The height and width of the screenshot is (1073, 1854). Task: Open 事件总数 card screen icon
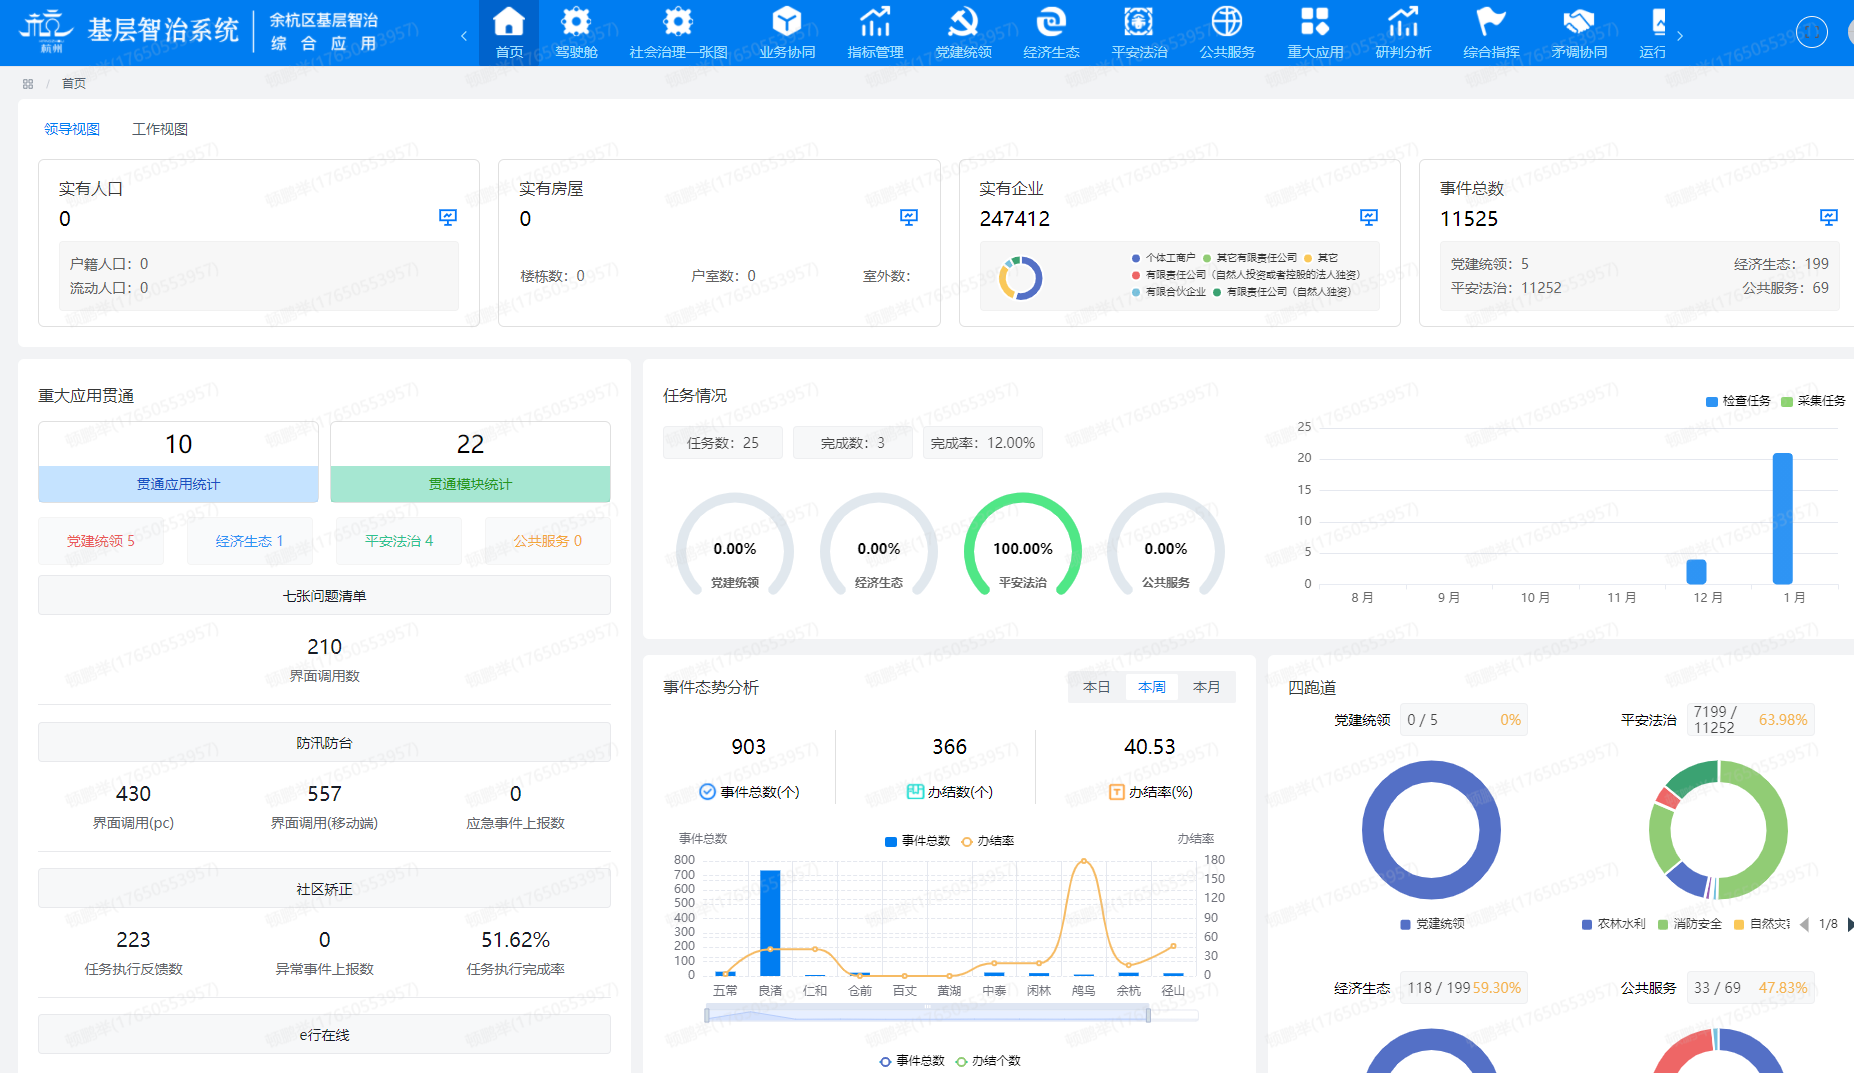(1829, 217)
